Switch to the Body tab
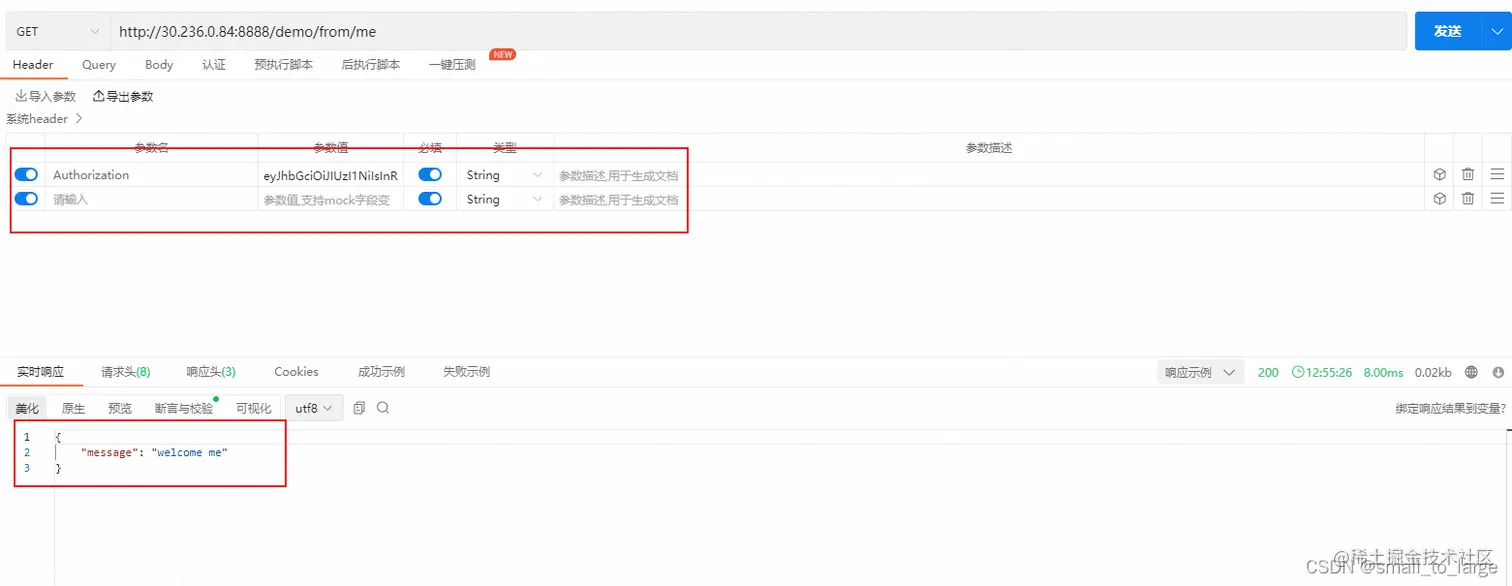The width and height of the screenshot is (1512, 586). coord(159,64)
